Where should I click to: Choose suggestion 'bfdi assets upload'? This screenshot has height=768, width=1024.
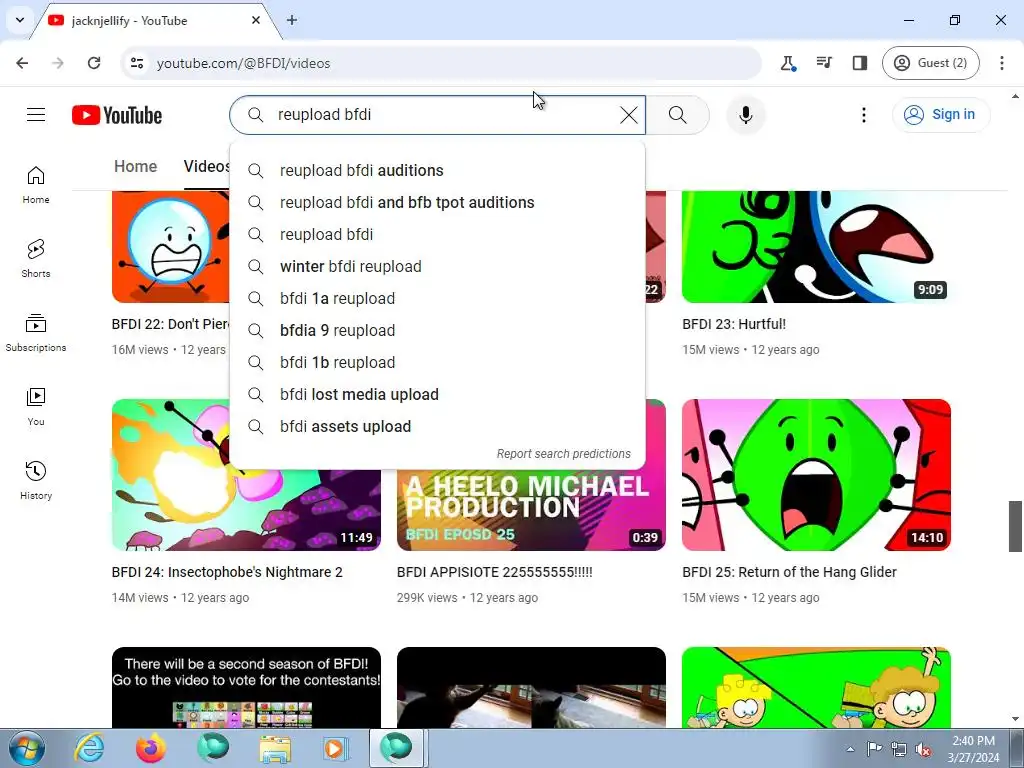[x=438, y=426]
